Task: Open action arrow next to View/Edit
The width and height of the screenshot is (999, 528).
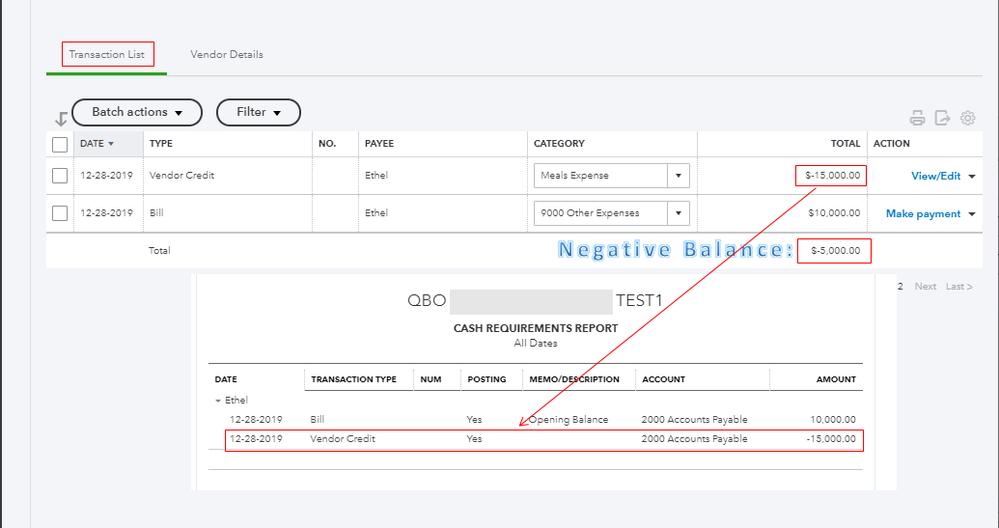Action: pos(972,176)
